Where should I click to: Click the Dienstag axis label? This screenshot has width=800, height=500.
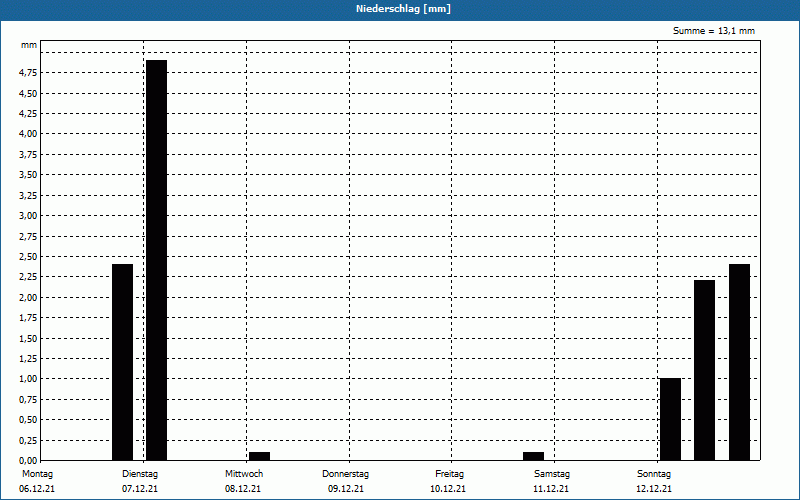click(x=140, y=474)
